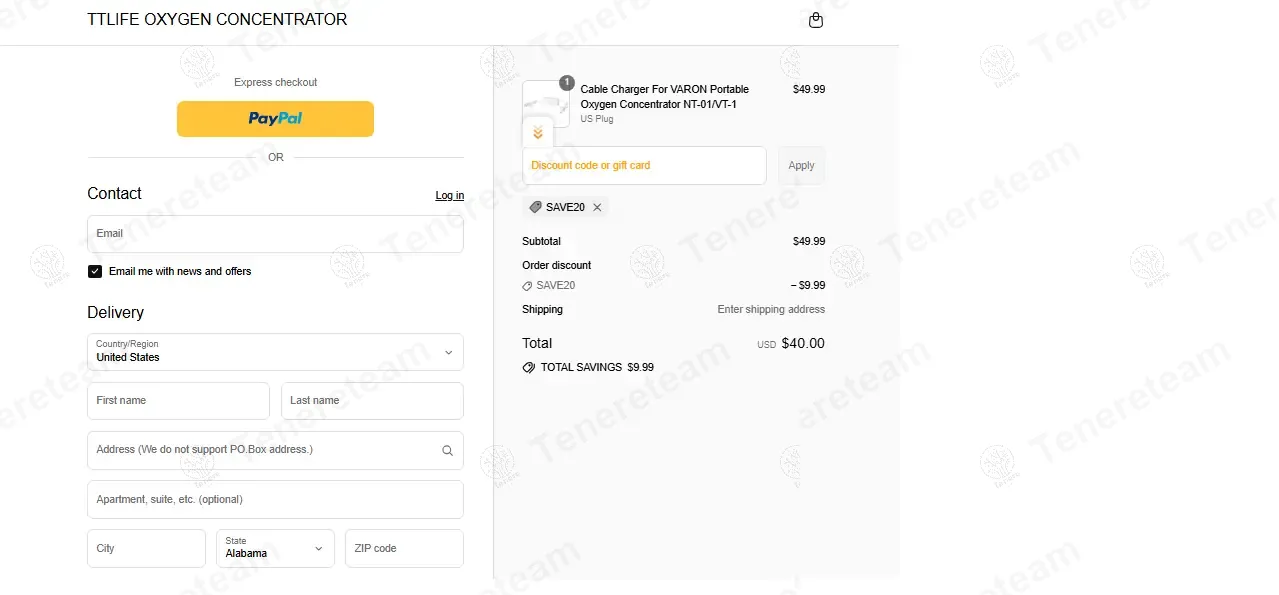Viewport: 1279px width, 595px height.
Task: Open the Country/Region dropdown
Action: [x=275, y=352]
